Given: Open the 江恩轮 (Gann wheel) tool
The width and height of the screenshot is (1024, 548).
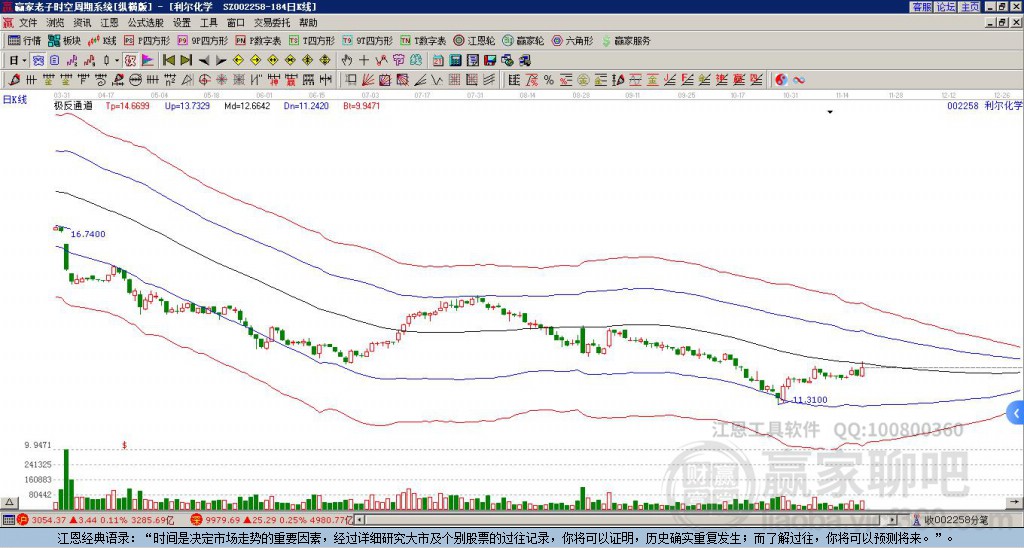Looking at the screenshot, I should 473,40.
